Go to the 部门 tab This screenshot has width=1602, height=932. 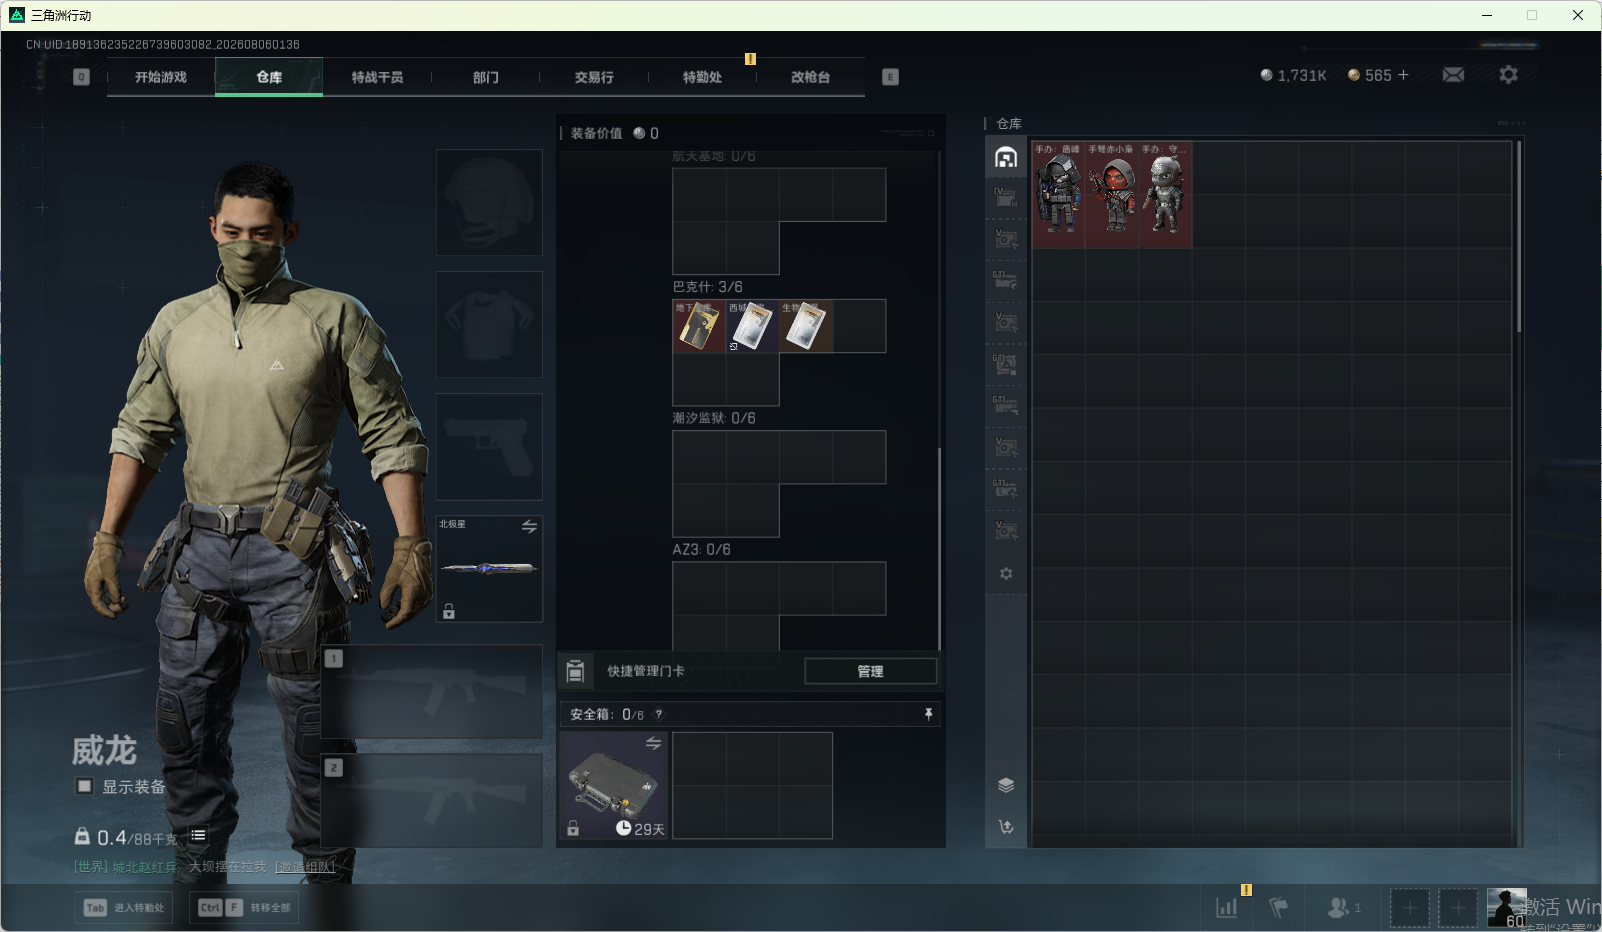486,77
